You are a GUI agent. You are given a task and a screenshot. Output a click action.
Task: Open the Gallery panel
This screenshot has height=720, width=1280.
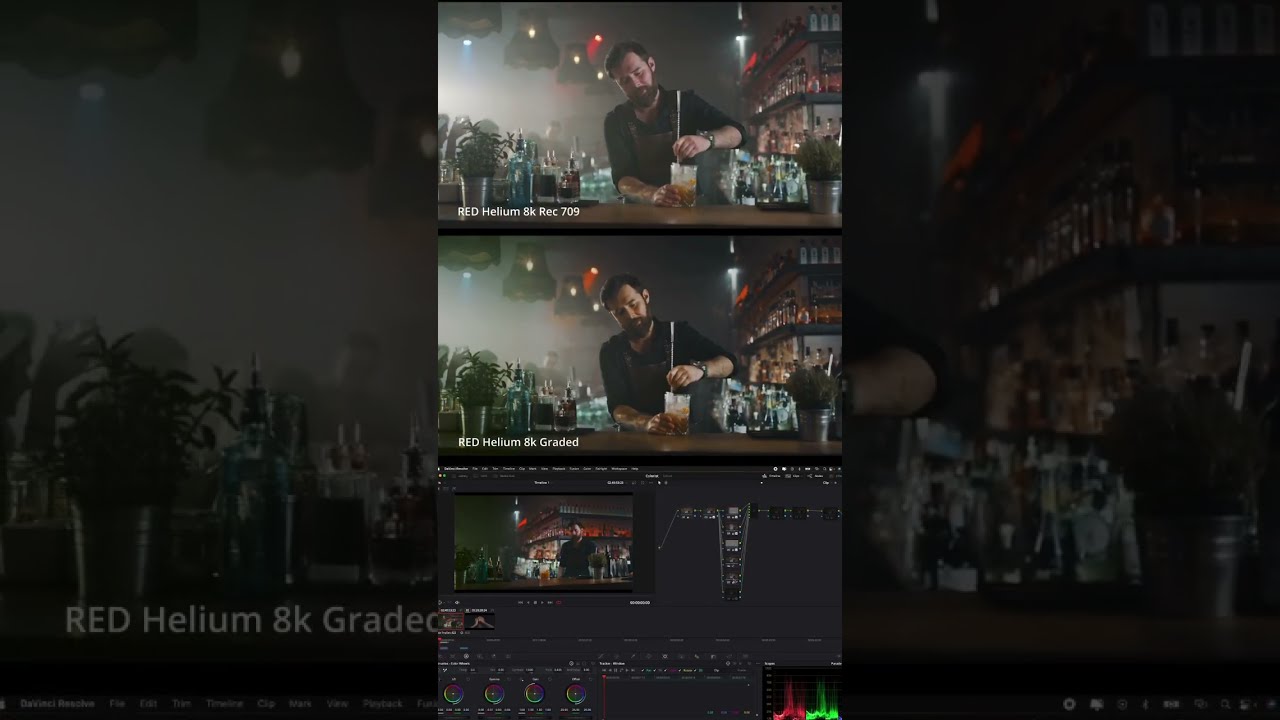click(x=461, y=476)
